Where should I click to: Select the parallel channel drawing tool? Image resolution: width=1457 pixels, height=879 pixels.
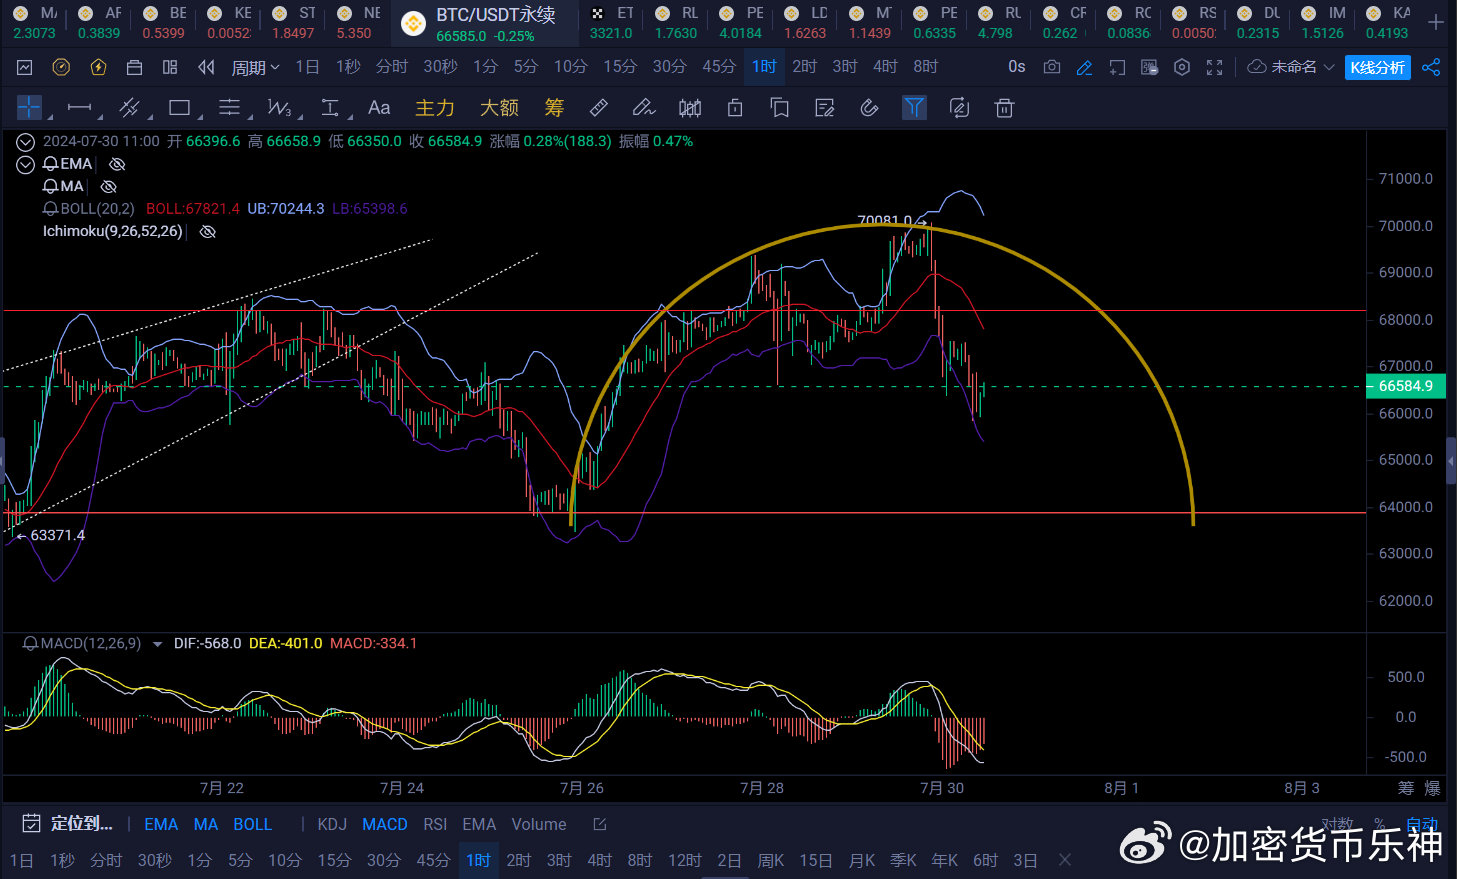[129, 108]
